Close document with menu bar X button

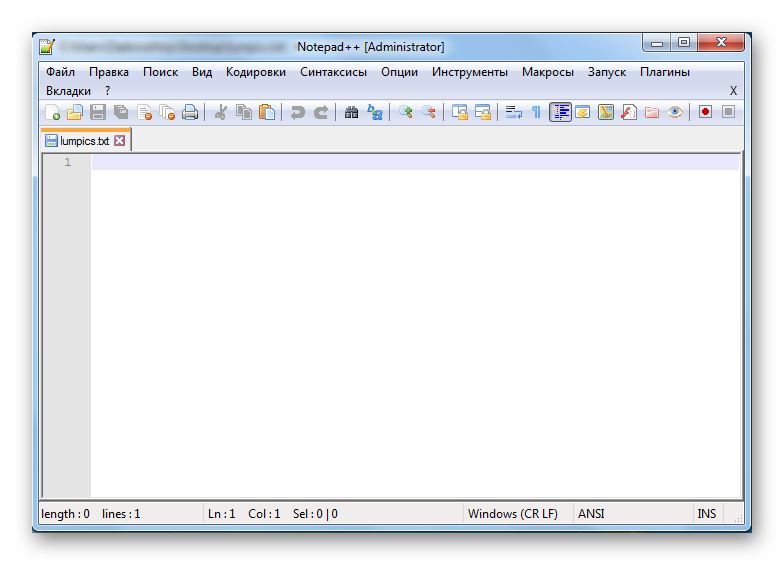coord(733,91)
